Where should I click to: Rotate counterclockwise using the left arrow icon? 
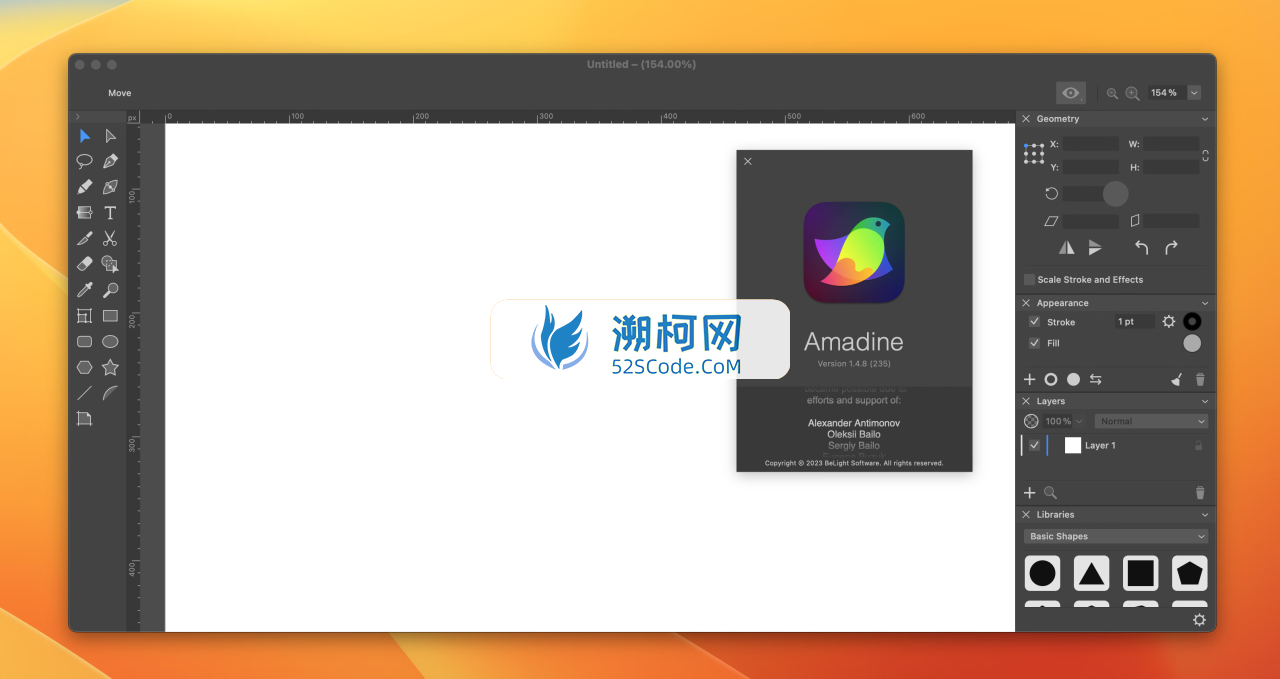tap(1142, 247)
